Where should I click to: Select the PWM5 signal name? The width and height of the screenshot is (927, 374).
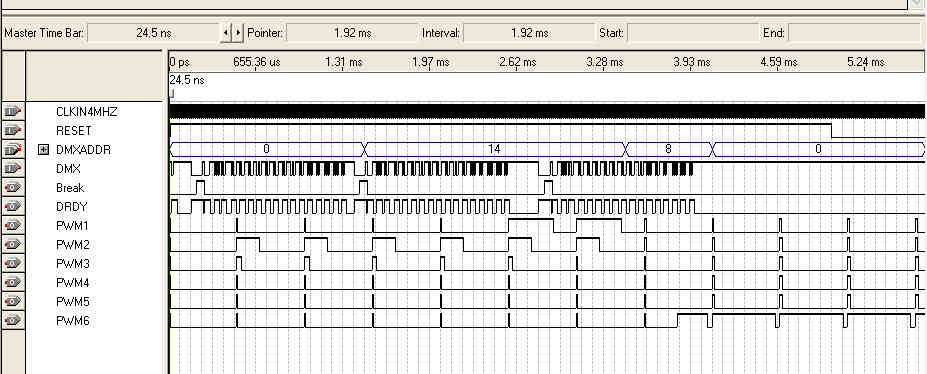pos(73,301)
